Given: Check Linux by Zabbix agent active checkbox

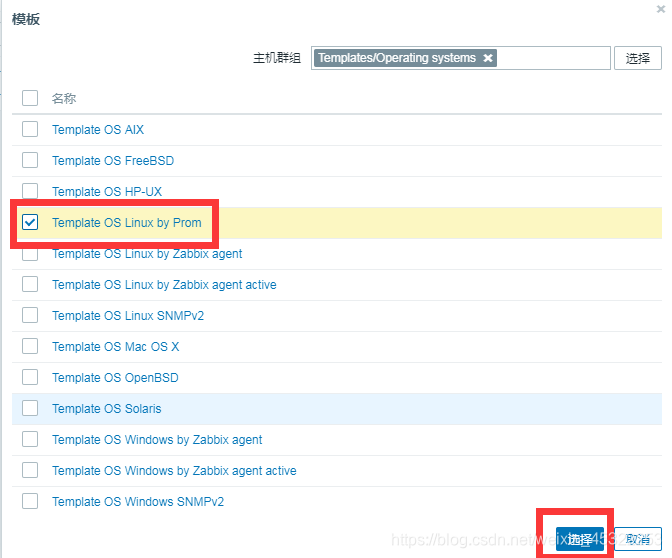Looking at the screenshot, I should coord(30,284).
